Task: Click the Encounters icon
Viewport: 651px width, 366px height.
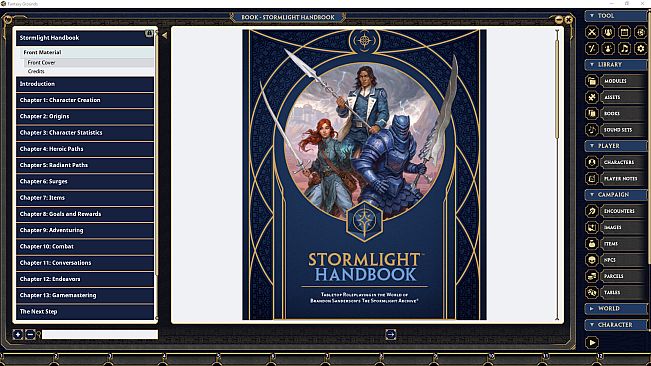Action: (x=592, y=211)
